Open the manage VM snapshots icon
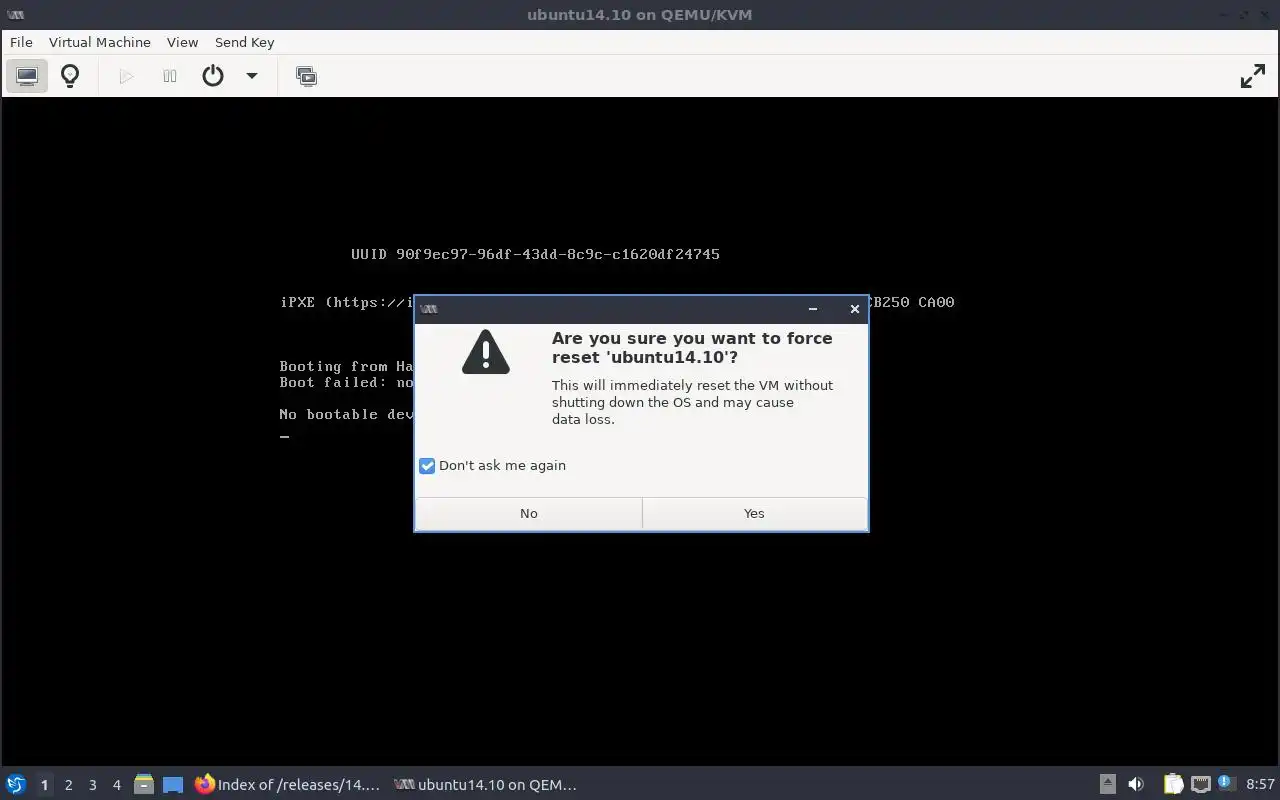Image resolution: width=1280 pixels, height=800 pixels. [307, 76]
